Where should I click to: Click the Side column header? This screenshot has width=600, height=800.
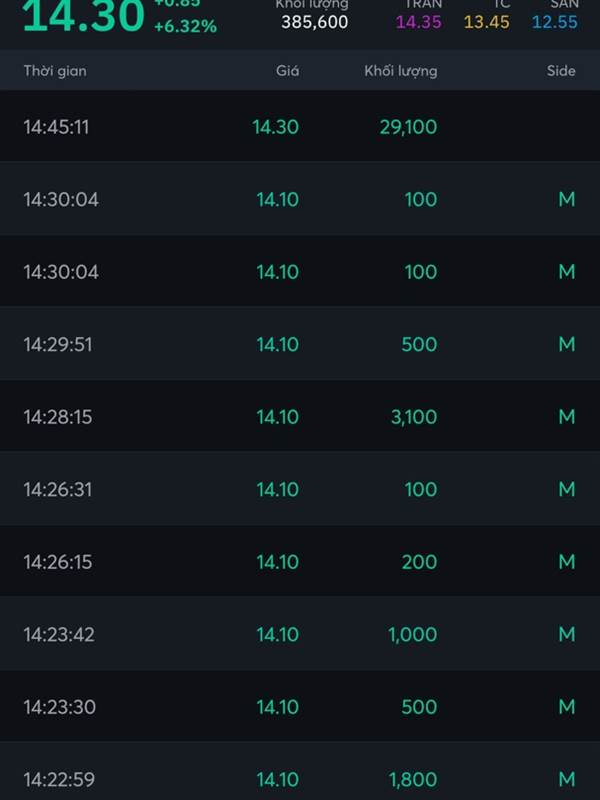point(561,71)
